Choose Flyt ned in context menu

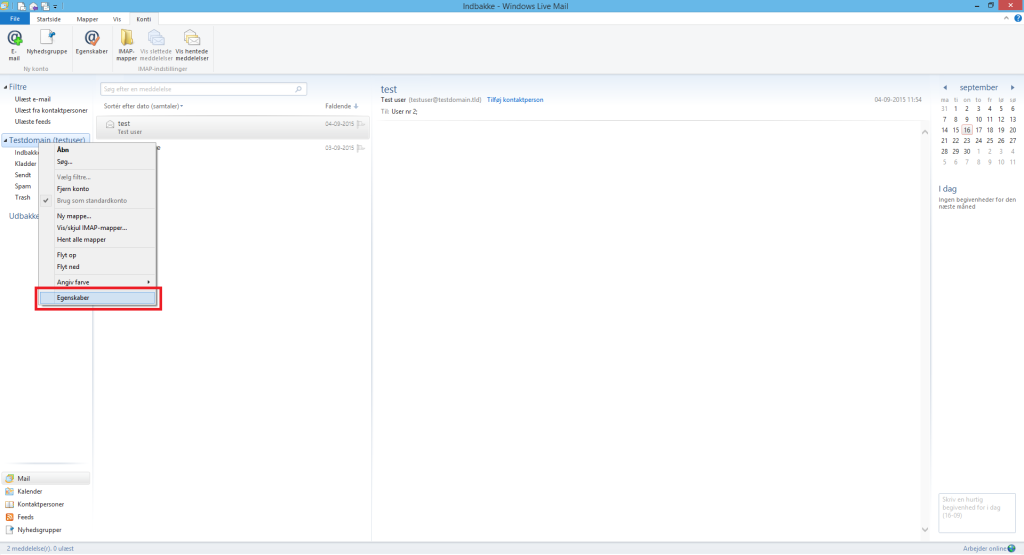98,267
